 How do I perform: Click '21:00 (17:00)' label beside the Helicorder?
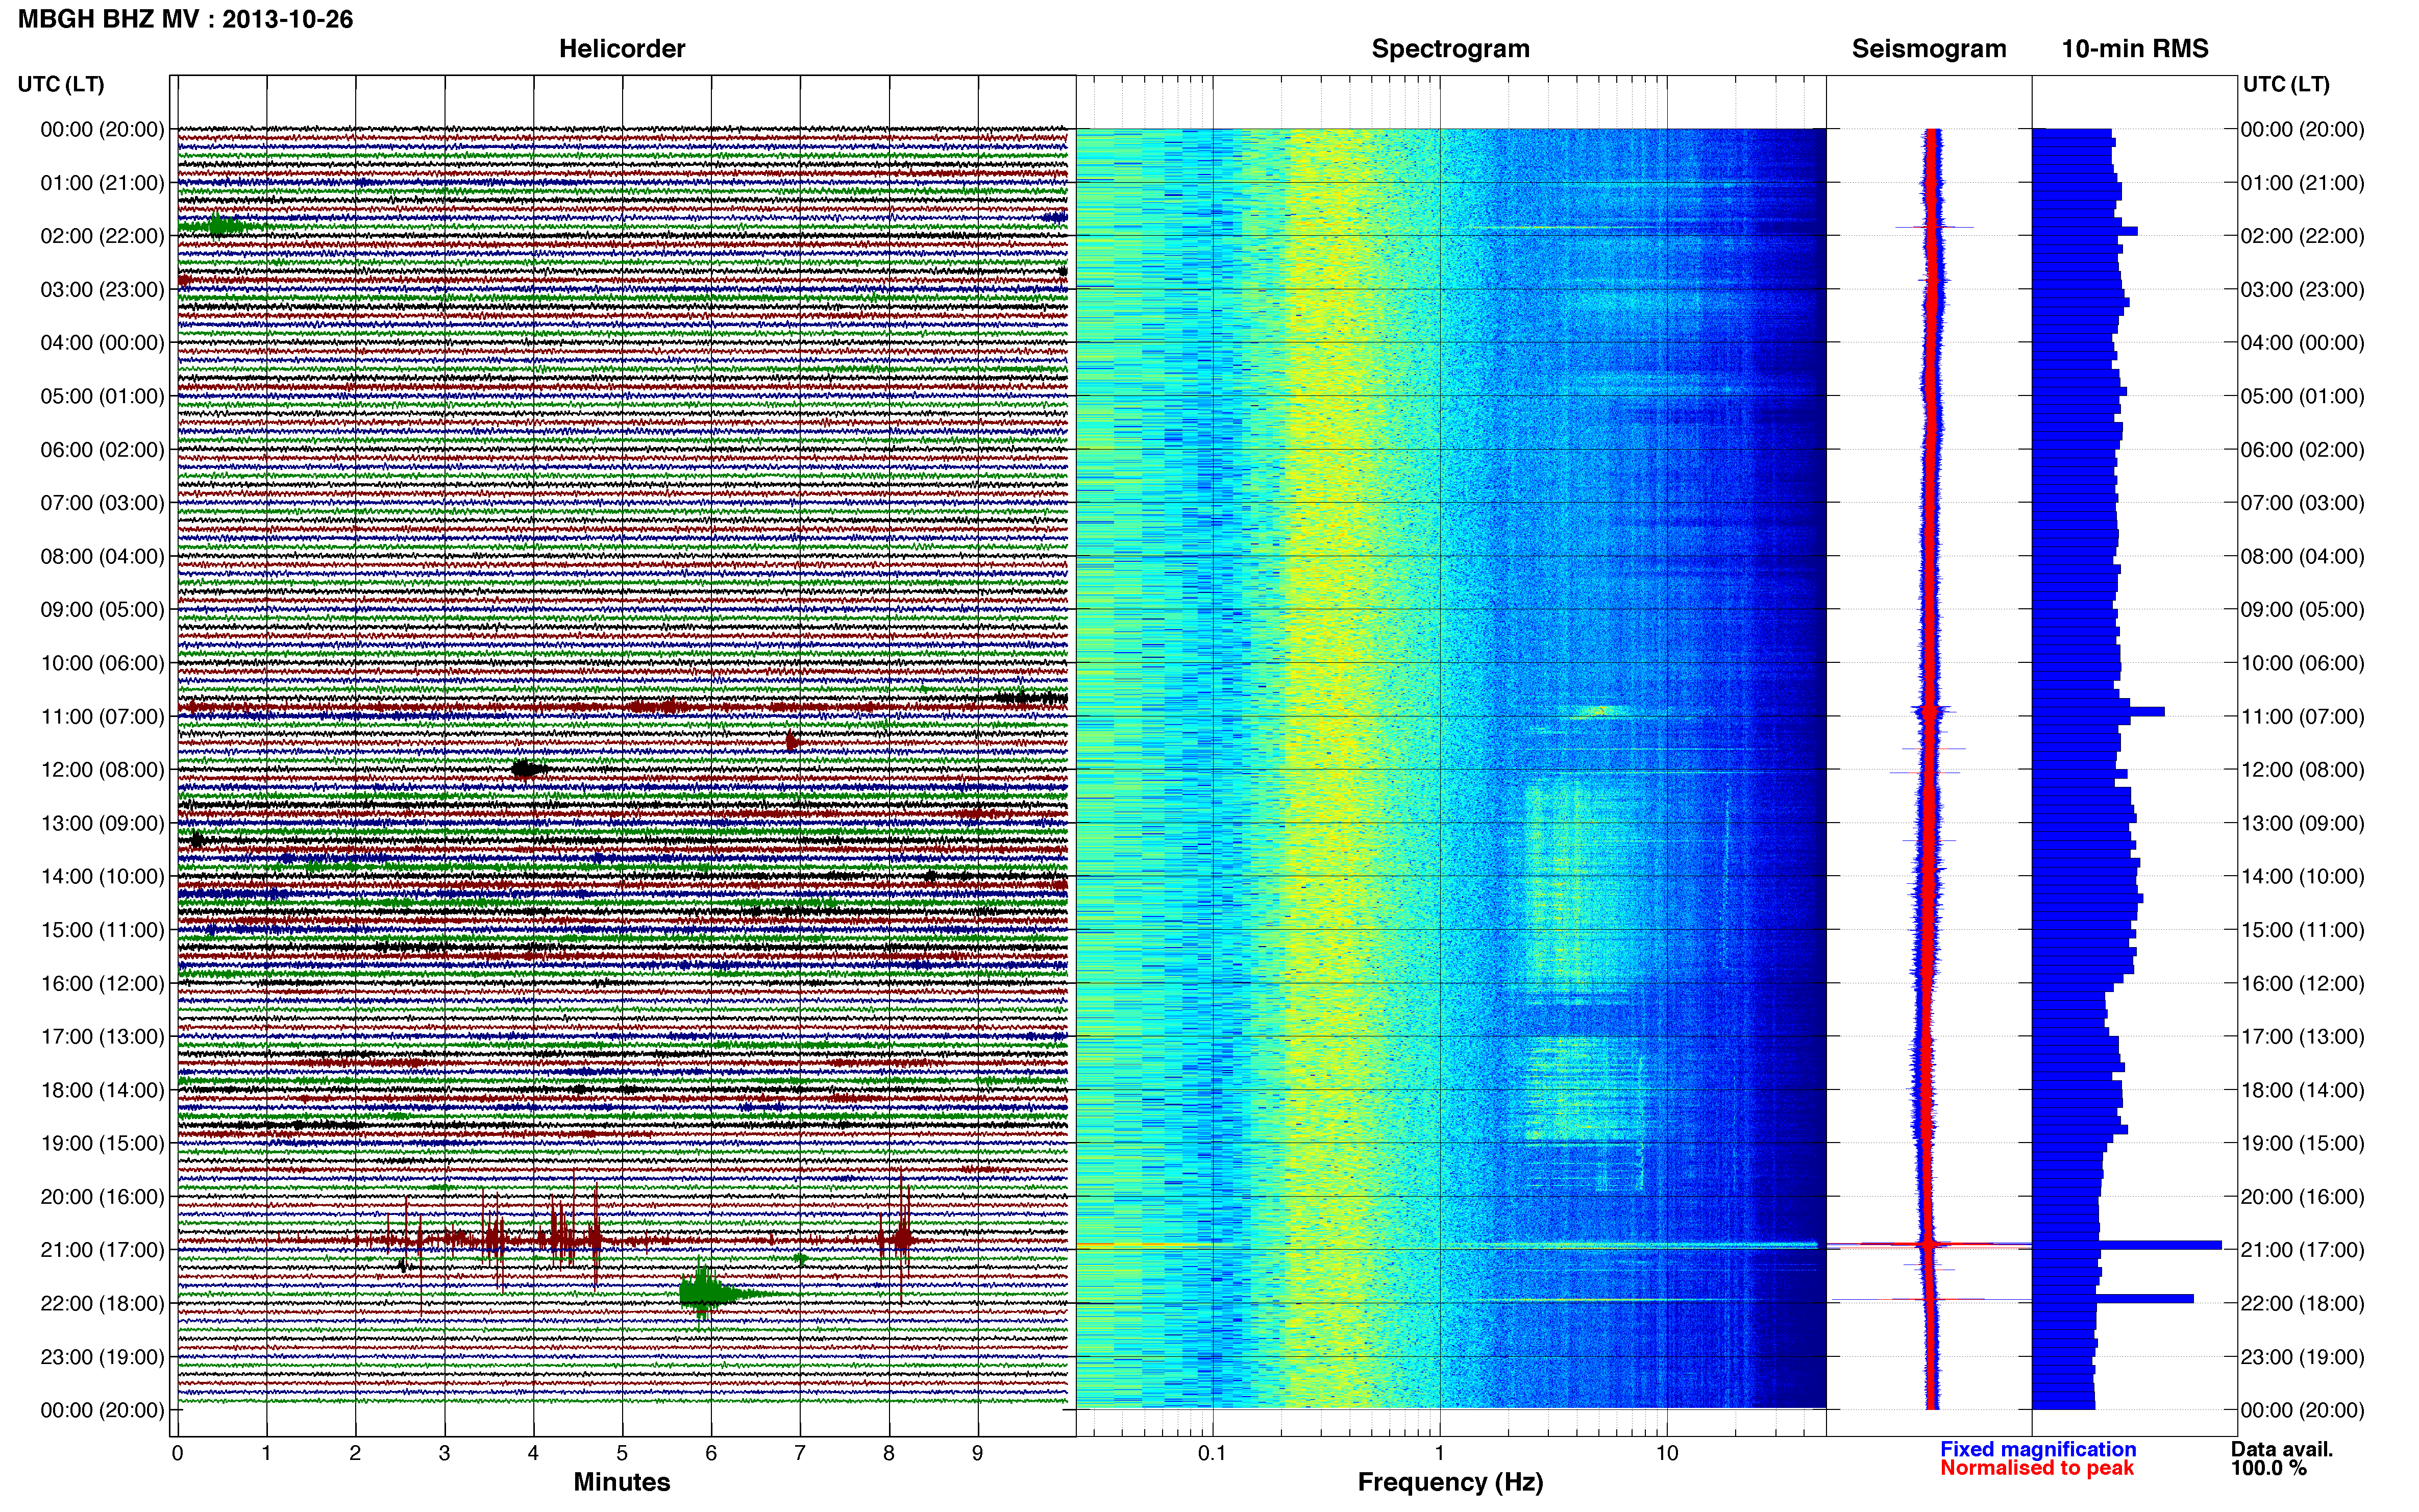pyautogui.click(x=102, y=1250)
